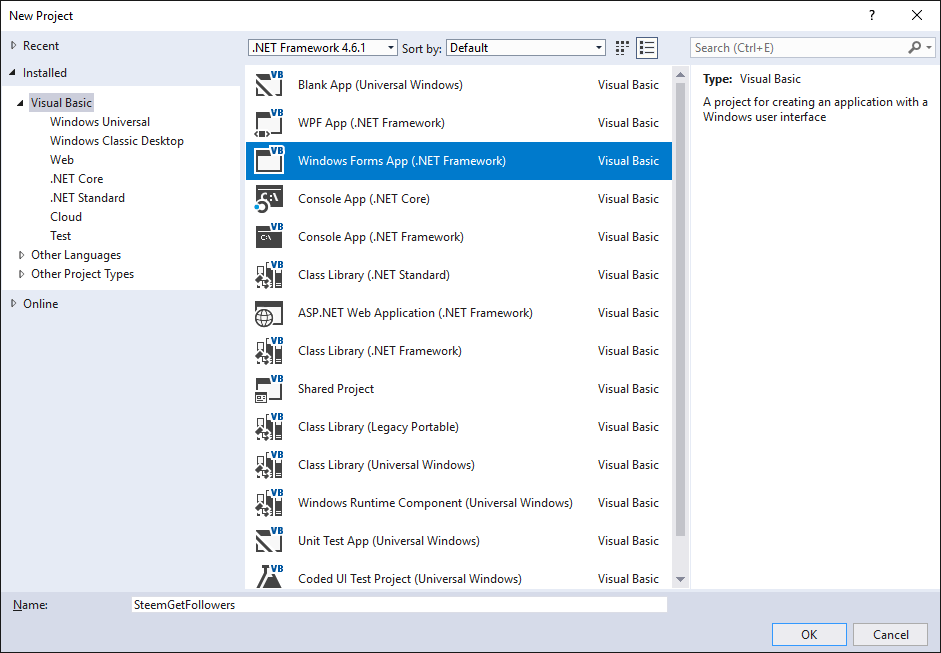941x653 pixels.
Task: Click the Other Languages label
Action: pyautogui.click(x=76, y=255)
